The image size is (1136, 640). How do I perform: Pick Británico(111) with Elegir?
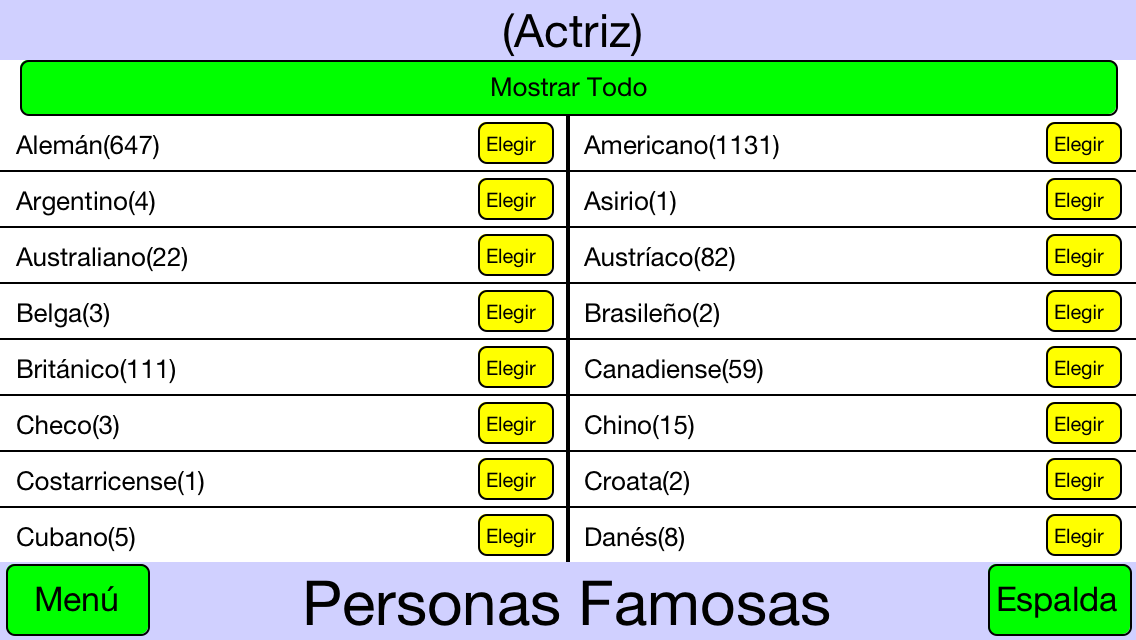[x=516, y=367]
